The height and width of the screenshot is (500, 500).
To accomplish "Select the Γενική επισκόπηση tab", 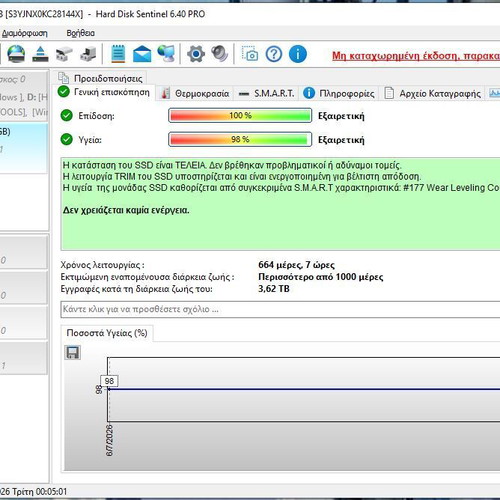I will point(104,92).
